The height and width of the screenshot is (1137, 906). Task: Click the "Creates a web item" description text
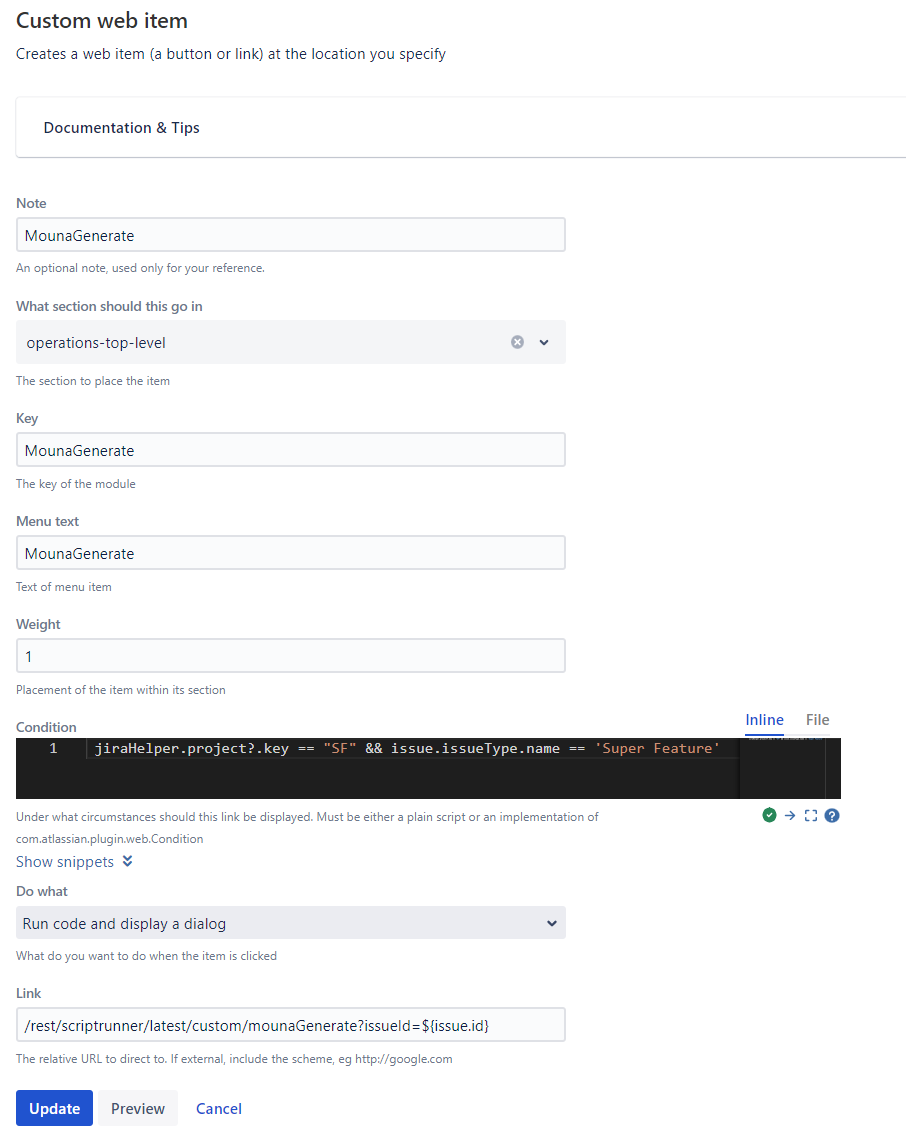coord(231,54)
